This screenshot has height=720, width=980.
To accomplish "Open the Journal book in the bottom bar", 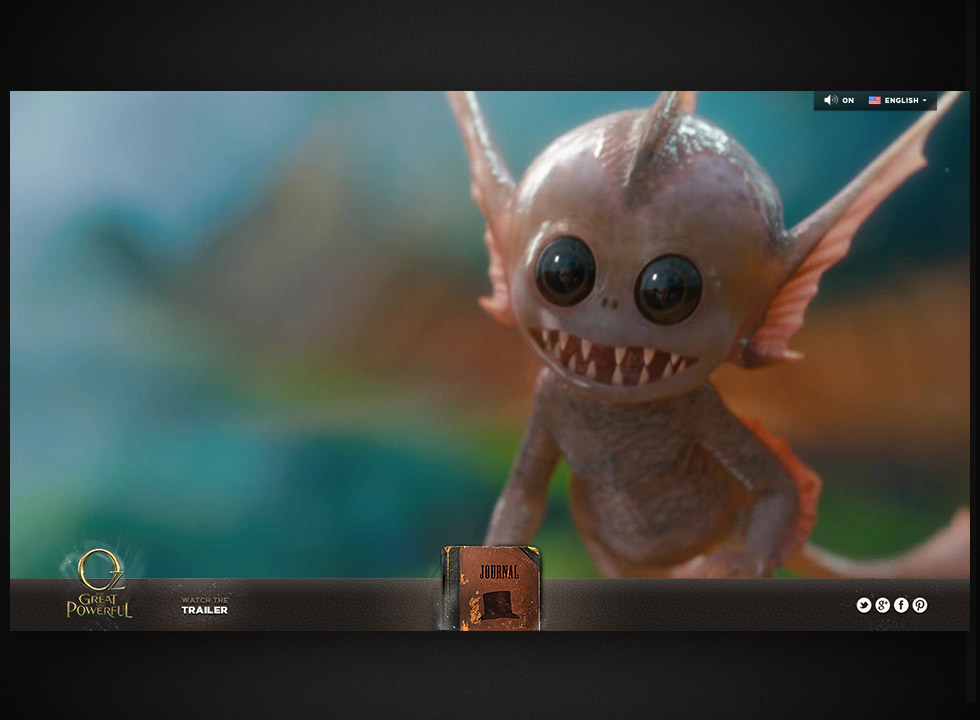I will [490, 590].
